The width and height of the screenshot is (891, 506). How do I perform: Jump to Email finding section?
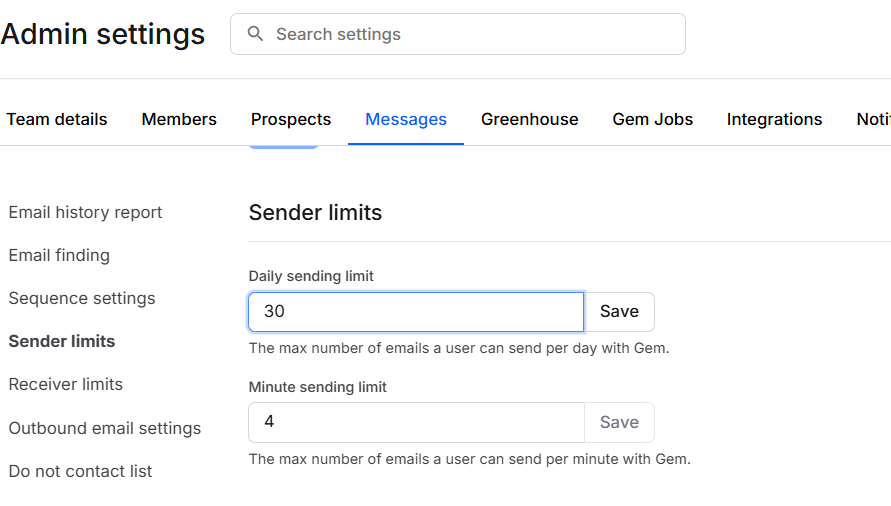[59, 255]
